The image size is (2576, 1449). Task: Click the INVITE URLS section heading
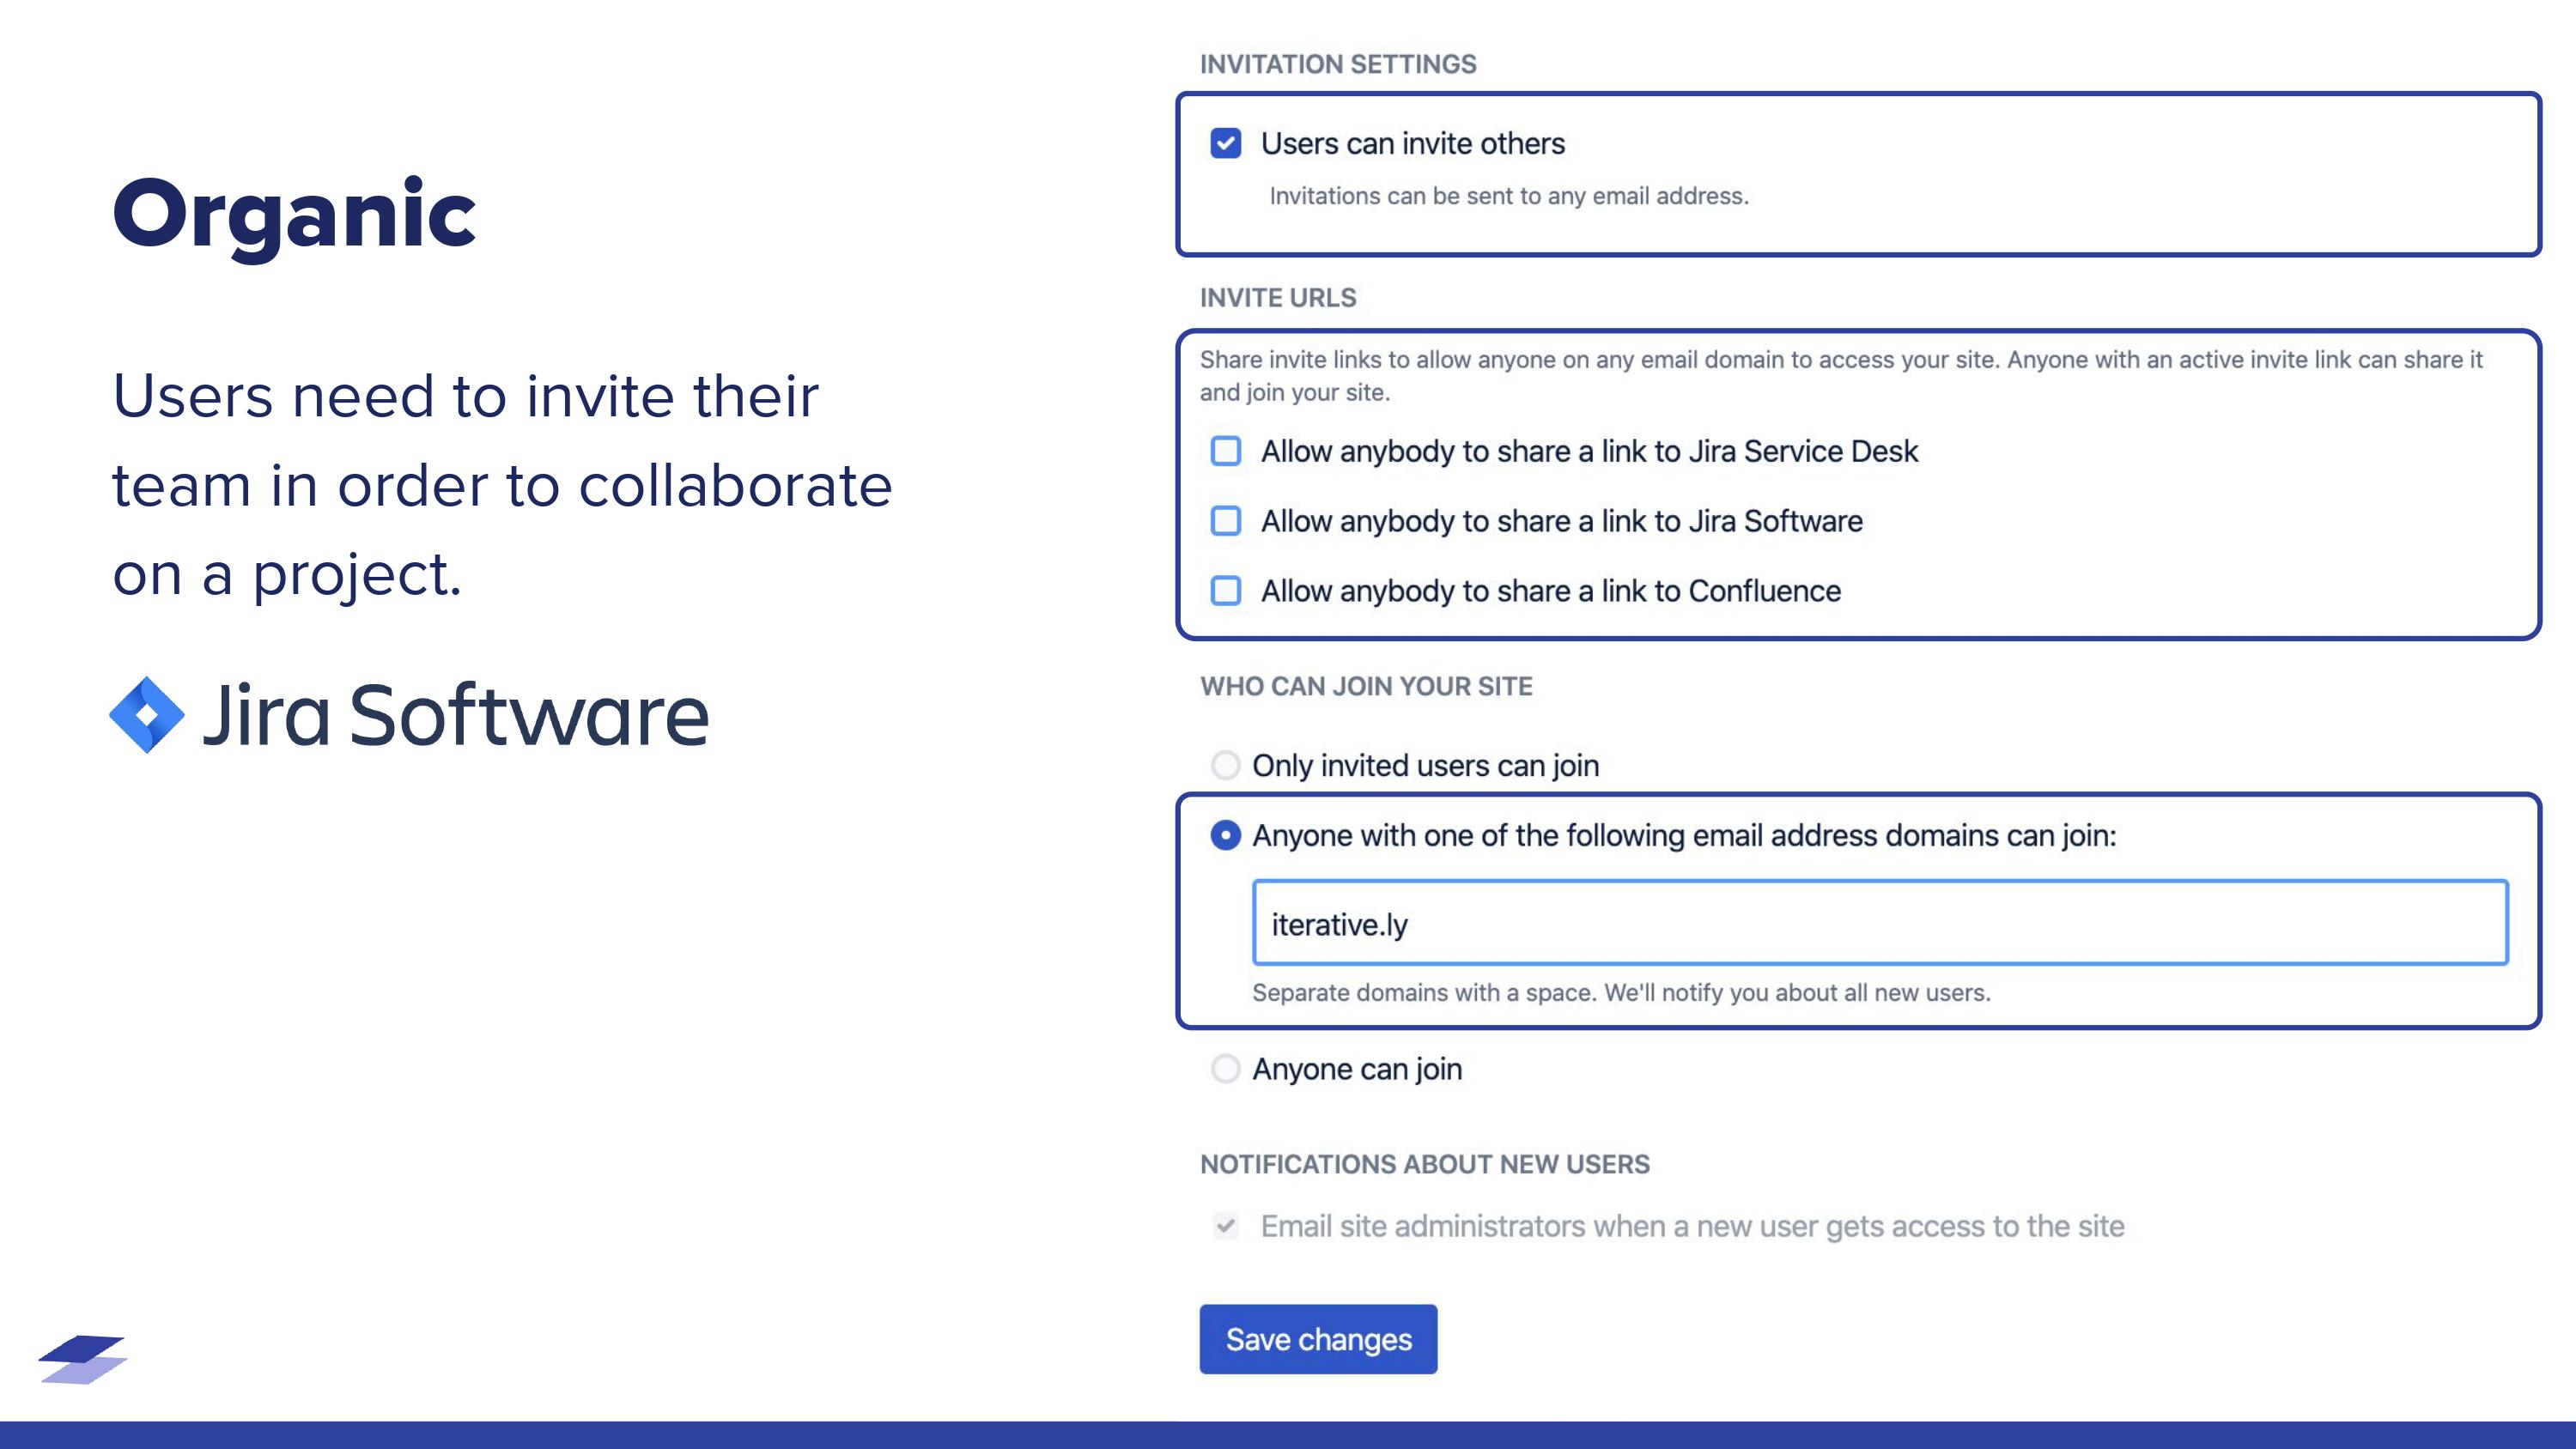pos(1277,297)
